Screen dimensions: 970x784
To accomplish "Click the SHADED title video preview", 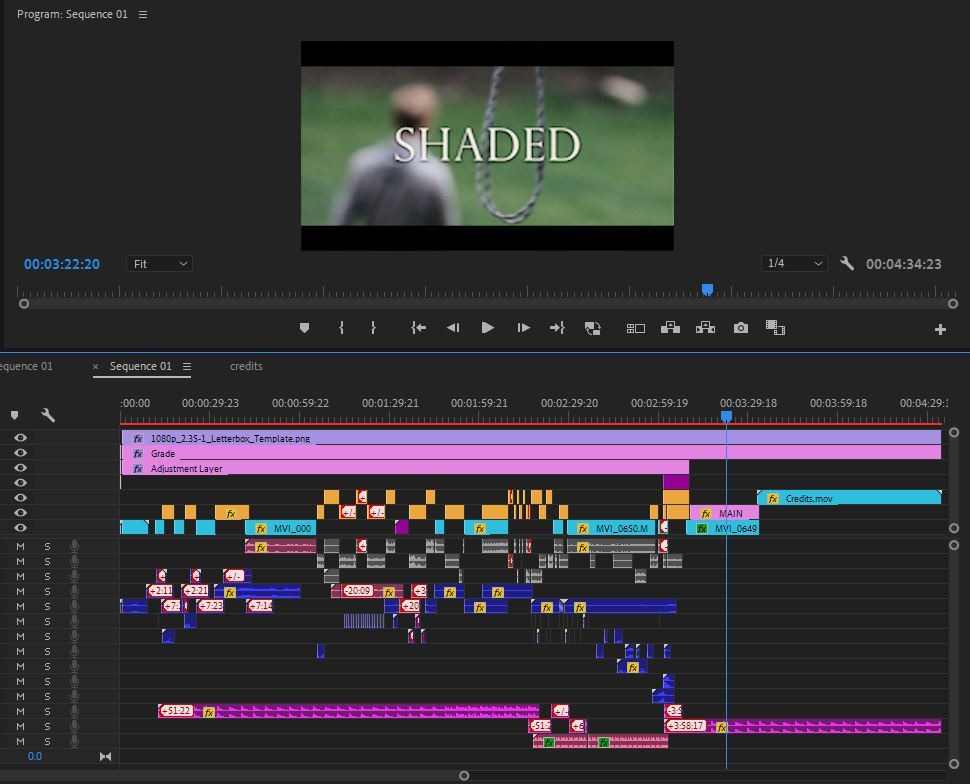I will coord(487,145).
